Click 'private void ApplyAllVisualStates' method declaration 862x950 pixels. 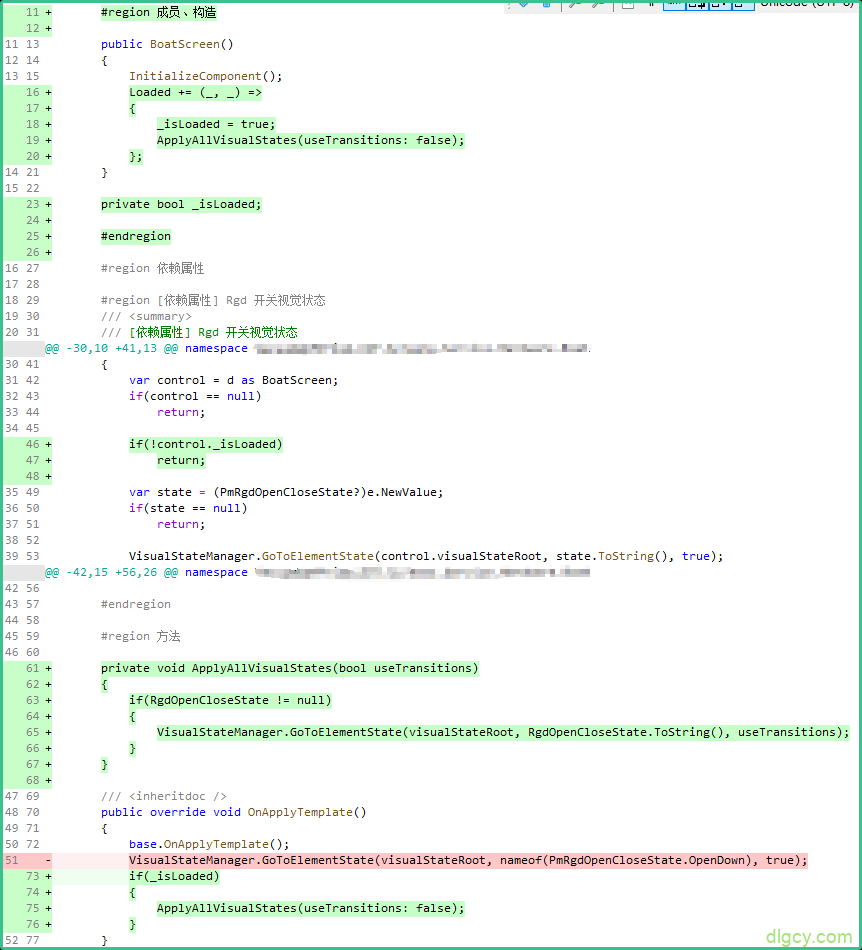point(289,668)
